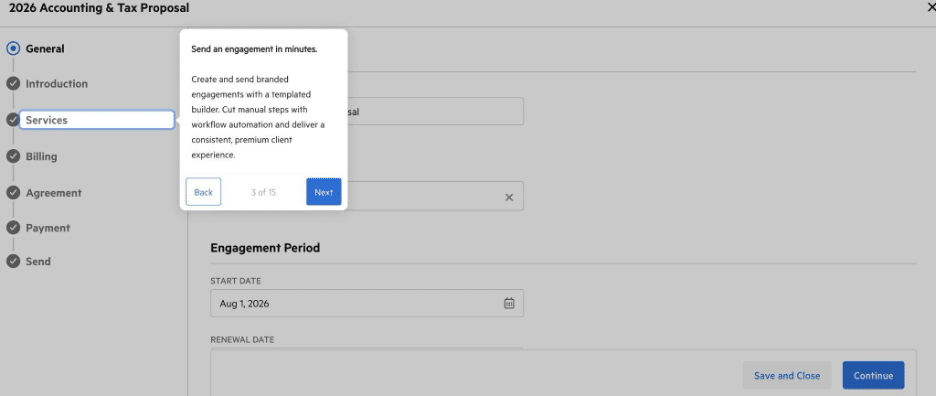Click the 'Engagement Period' heading
Screen dimensions: 936x396
[265, 247]
